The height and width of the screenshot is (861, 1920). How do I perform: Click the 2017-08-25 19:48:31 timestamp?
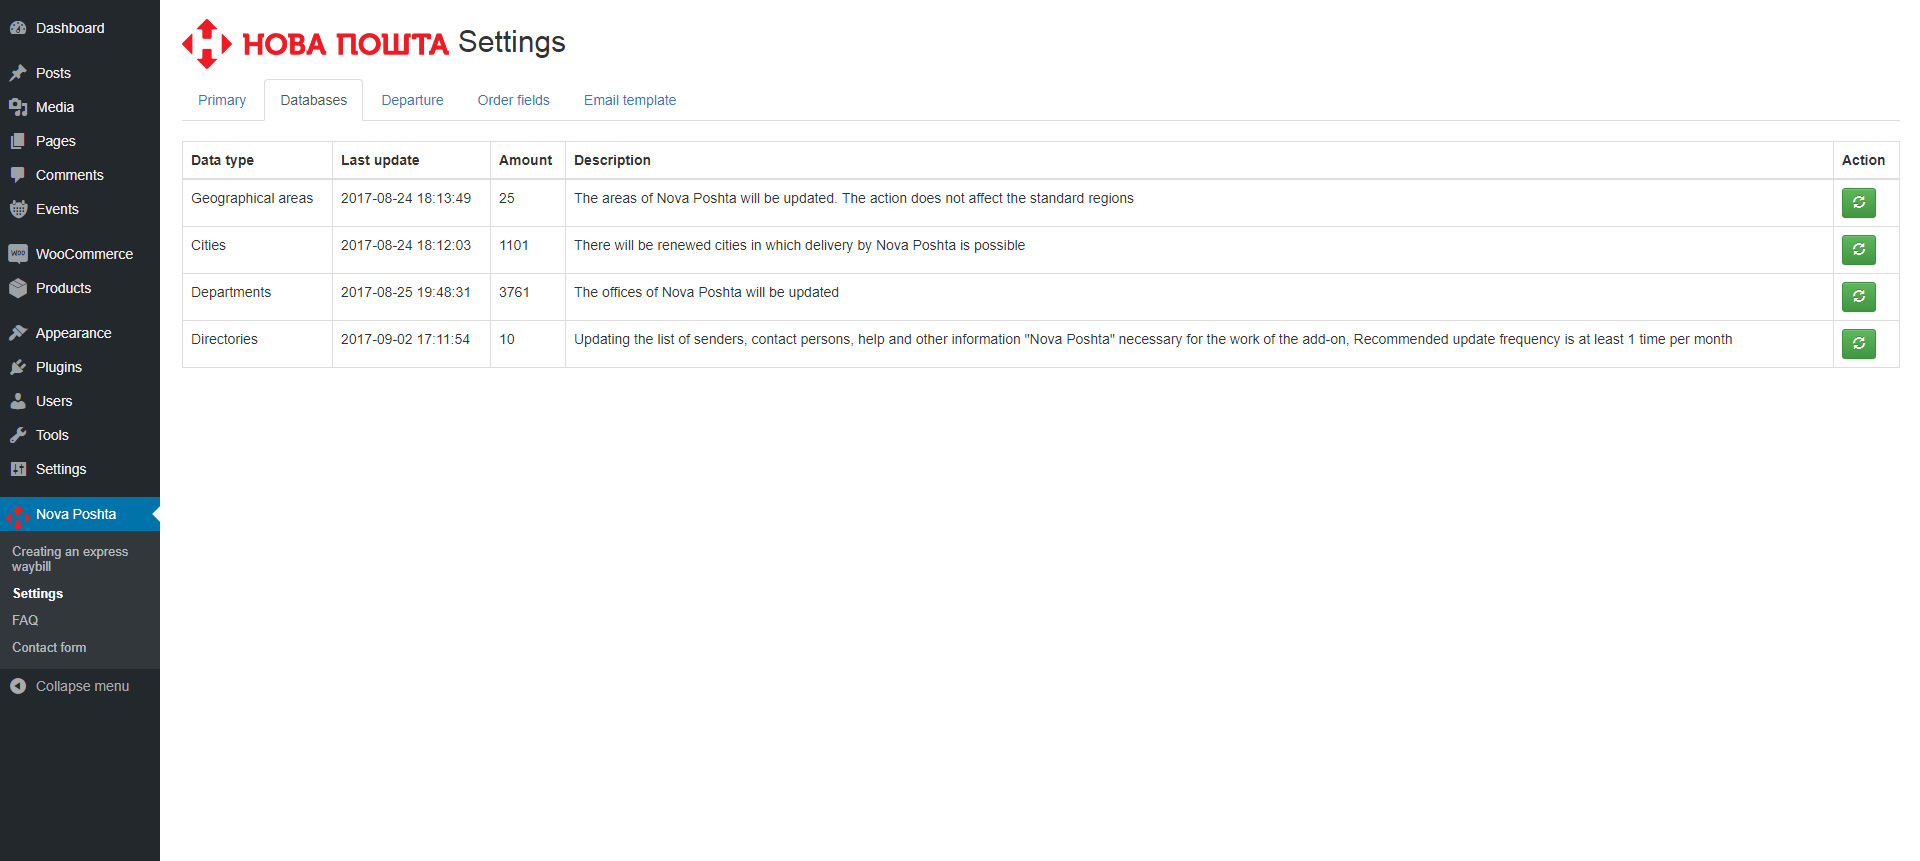(x=406, y=292)
